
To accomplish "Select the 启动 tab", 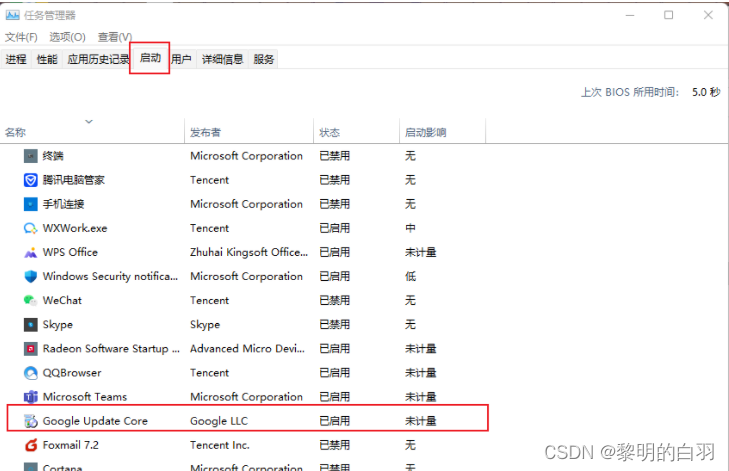I will (150, 58).
